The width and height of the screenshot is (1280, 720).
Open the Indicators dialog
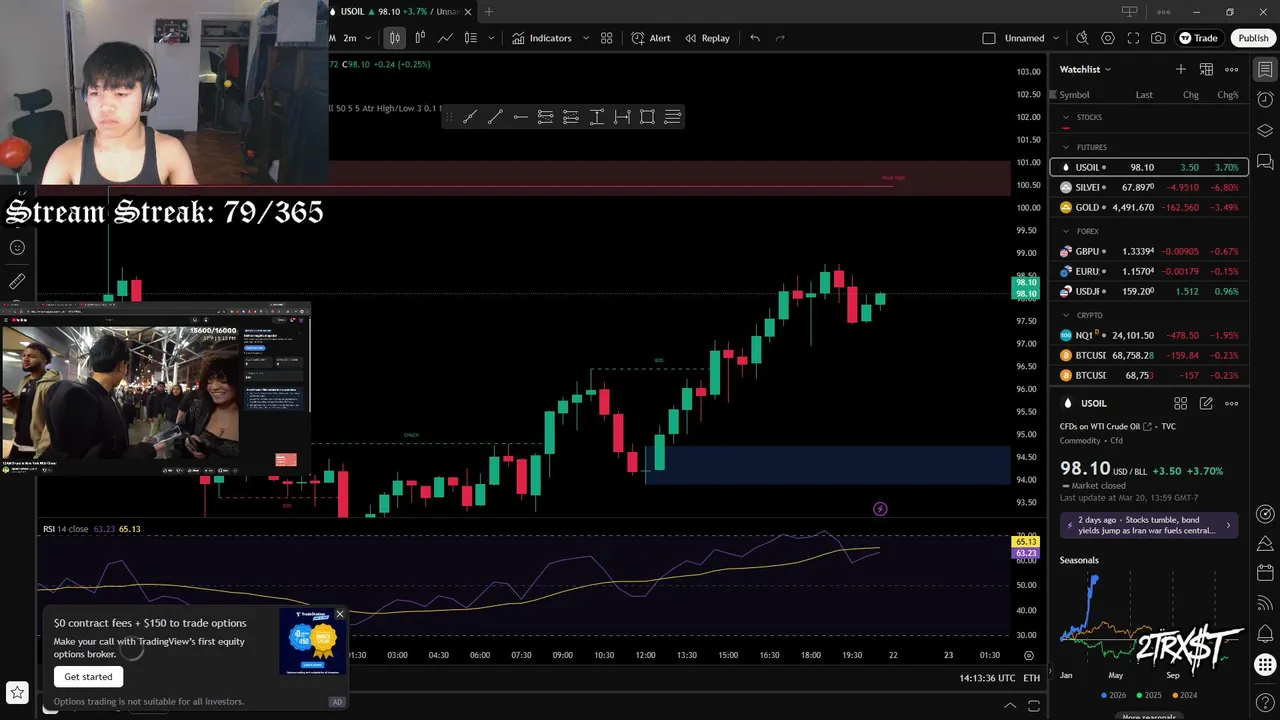[x=542, y=38]
